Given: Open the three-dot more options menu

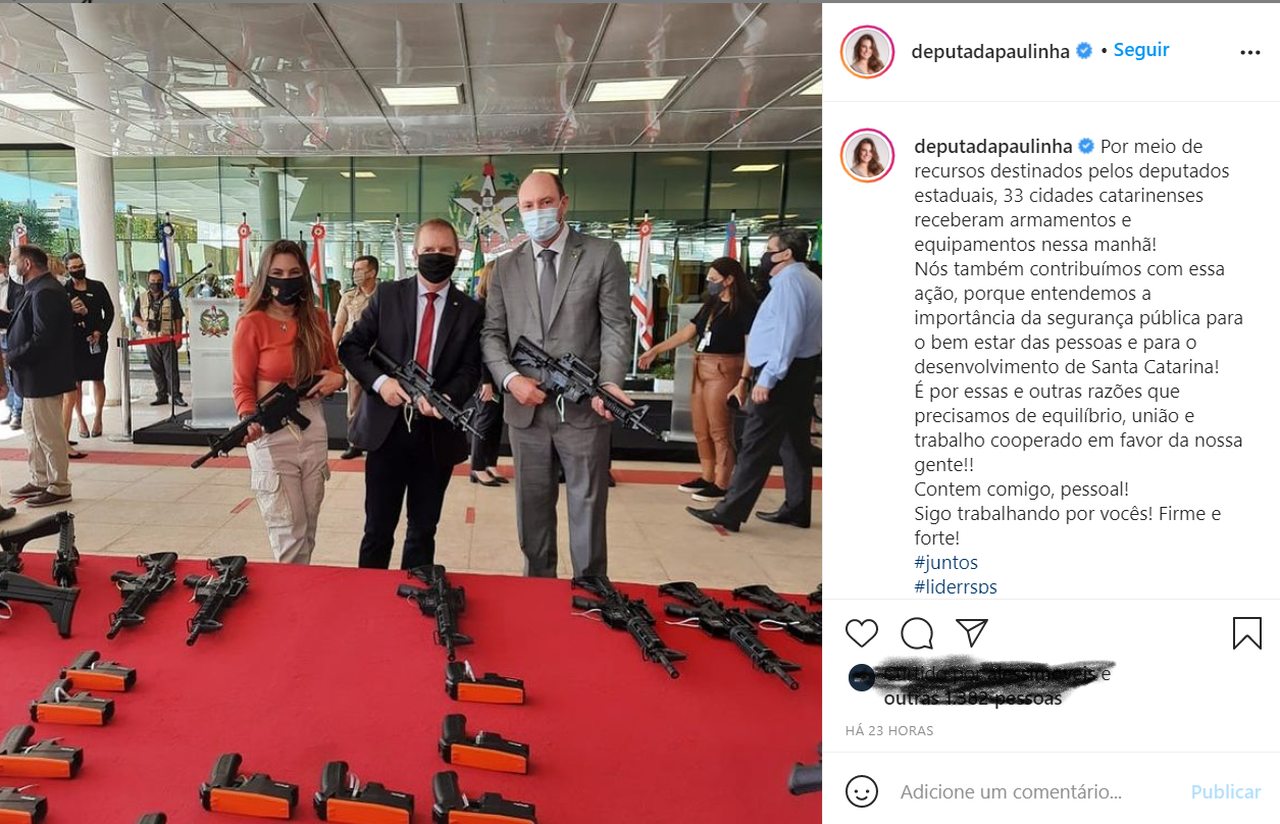Looking at the screenshot, I should [x=1250, y=53].
